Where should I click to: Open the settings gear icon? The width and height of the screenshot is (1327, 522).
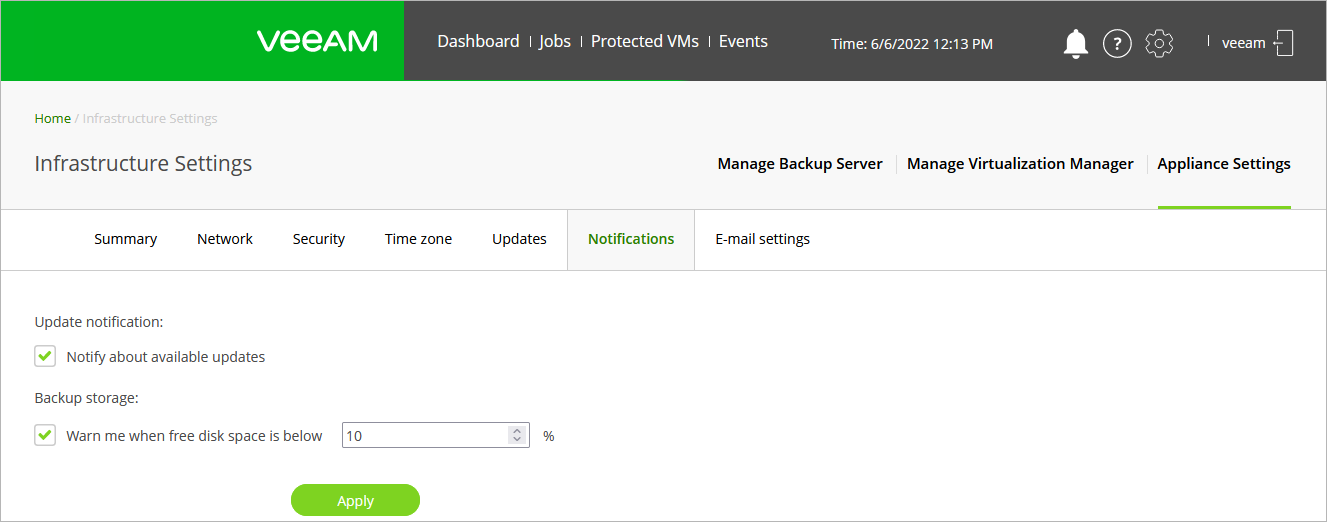(x=1159, y=43)
